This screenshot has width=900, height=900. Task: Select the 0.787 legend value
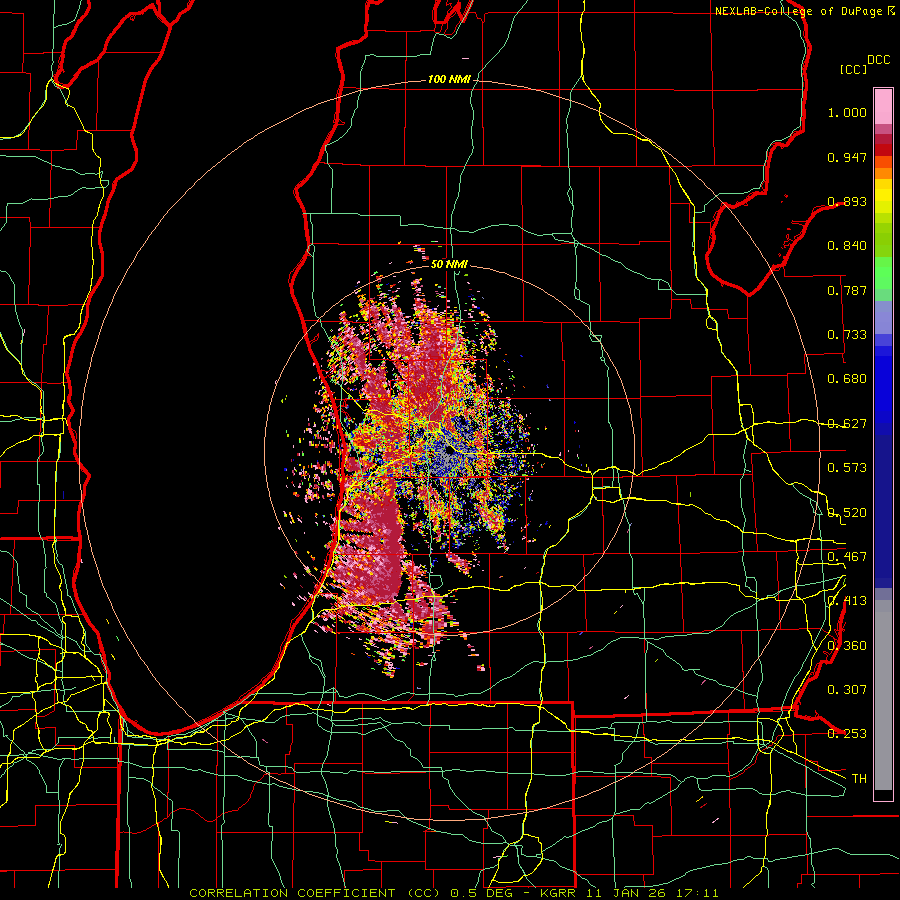[x=847, y=290]
